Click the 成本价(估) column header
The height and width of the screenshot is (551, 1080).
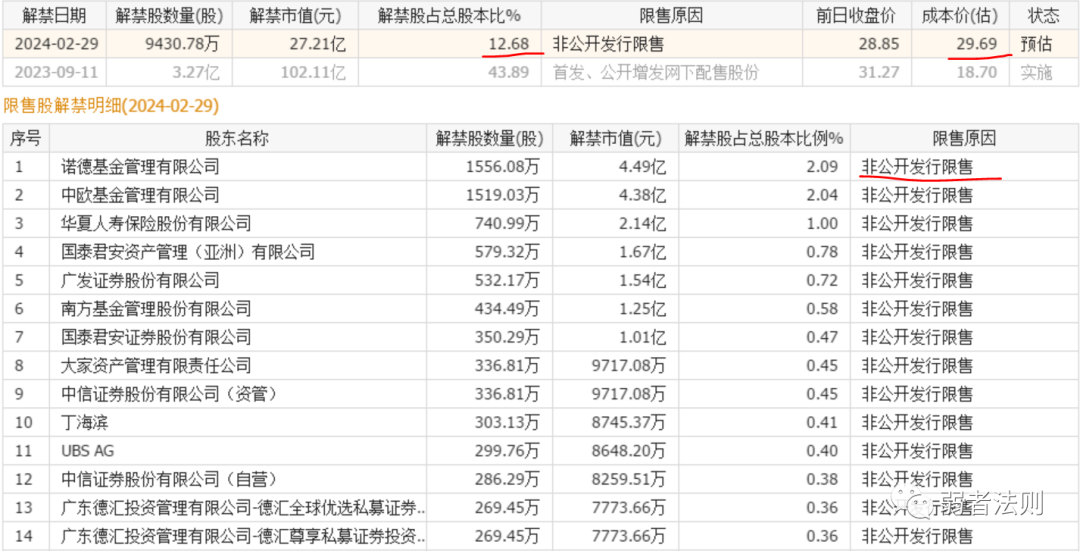coord(960,15)
